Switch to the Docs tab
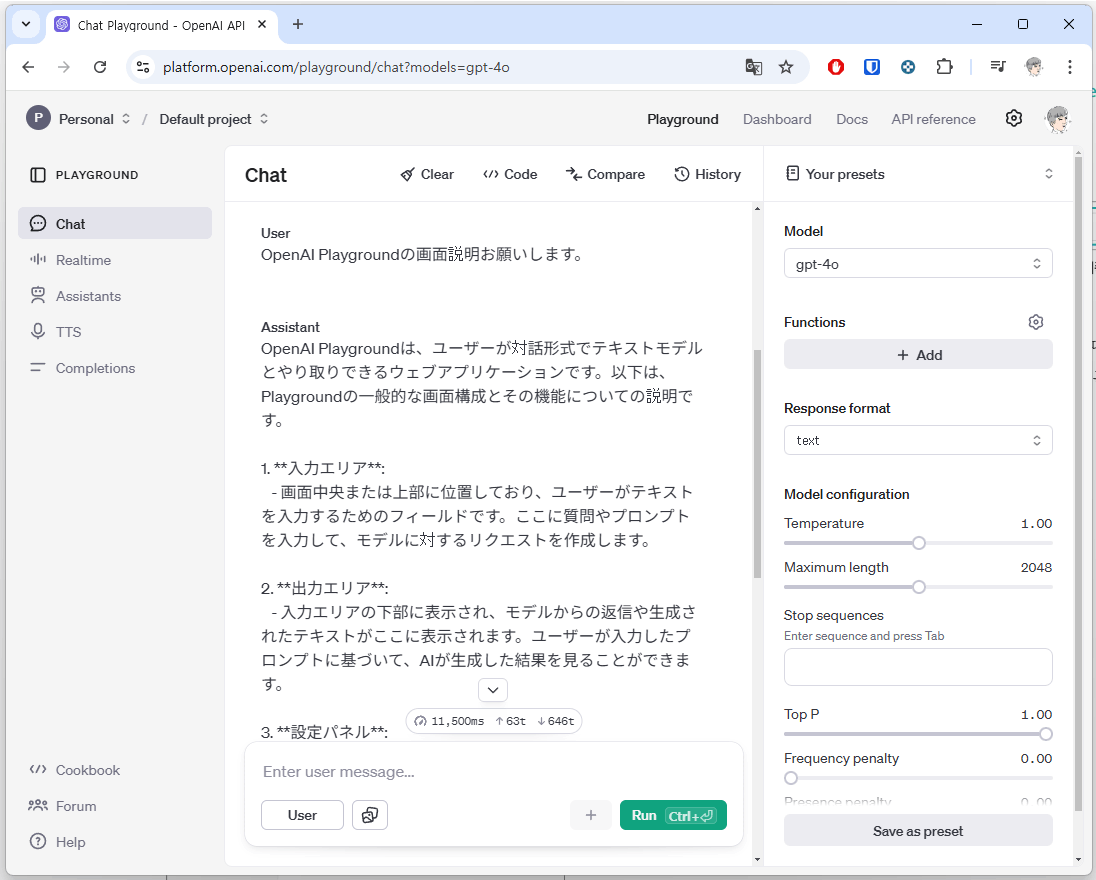The height and width of the screenshot is (880, 1096). coord(851,120)
